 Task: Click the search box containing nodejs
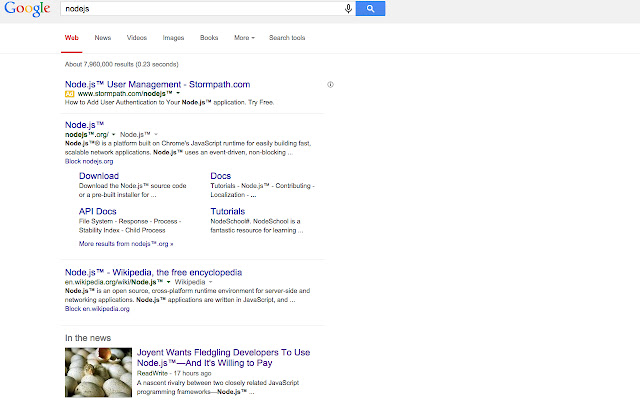coord(200,9)
